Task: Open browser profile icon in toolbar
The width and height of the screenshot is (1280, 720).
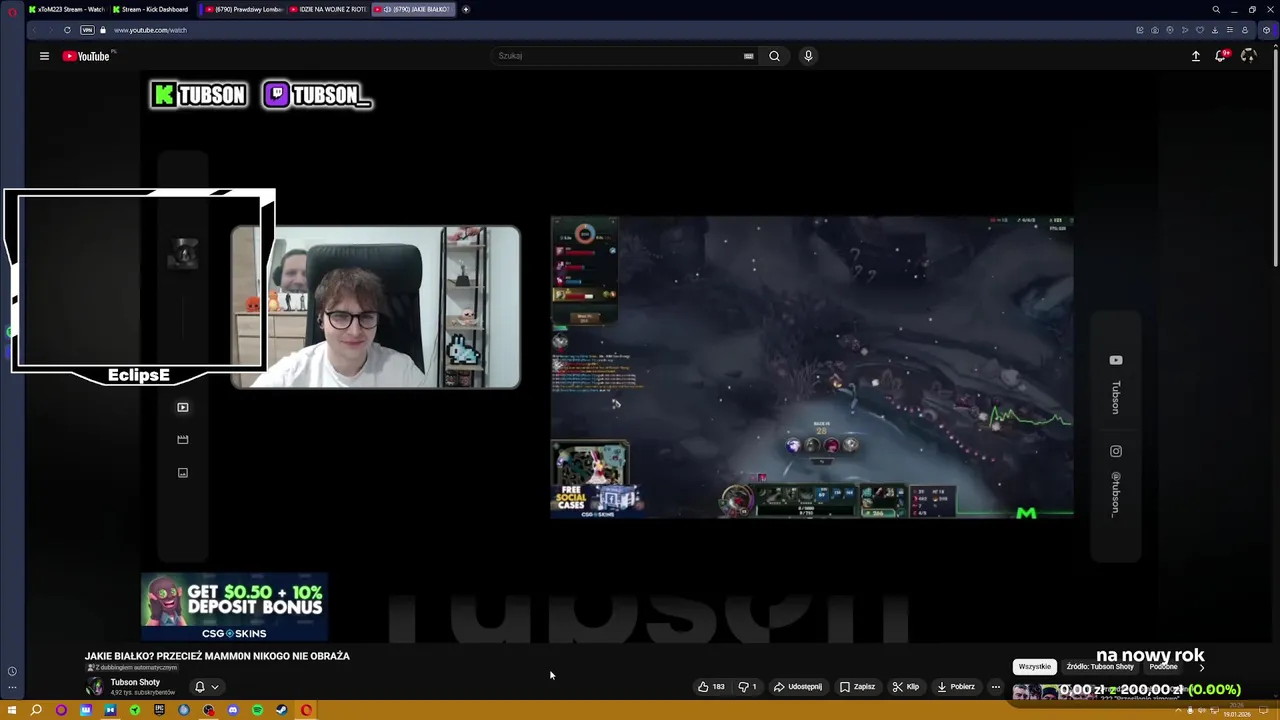Action: click(x=1245, y=30)
